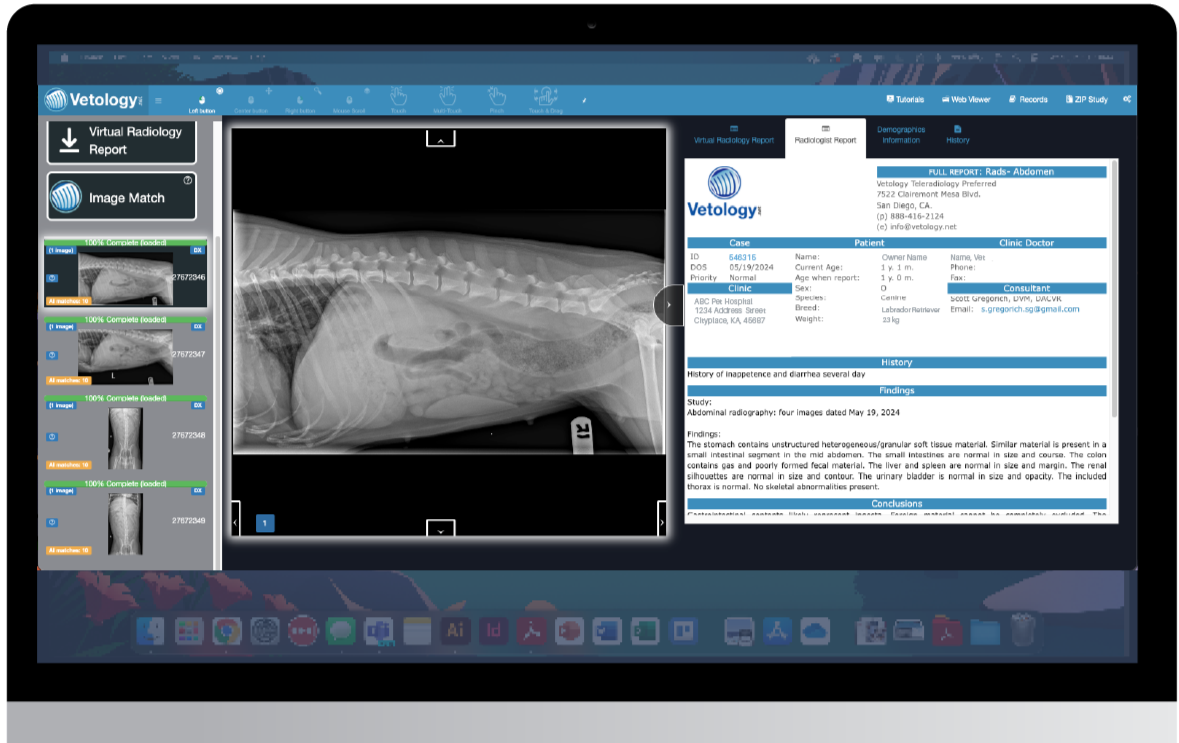
Task: Select the Right button mouse mode
Action: pos(299,100)
